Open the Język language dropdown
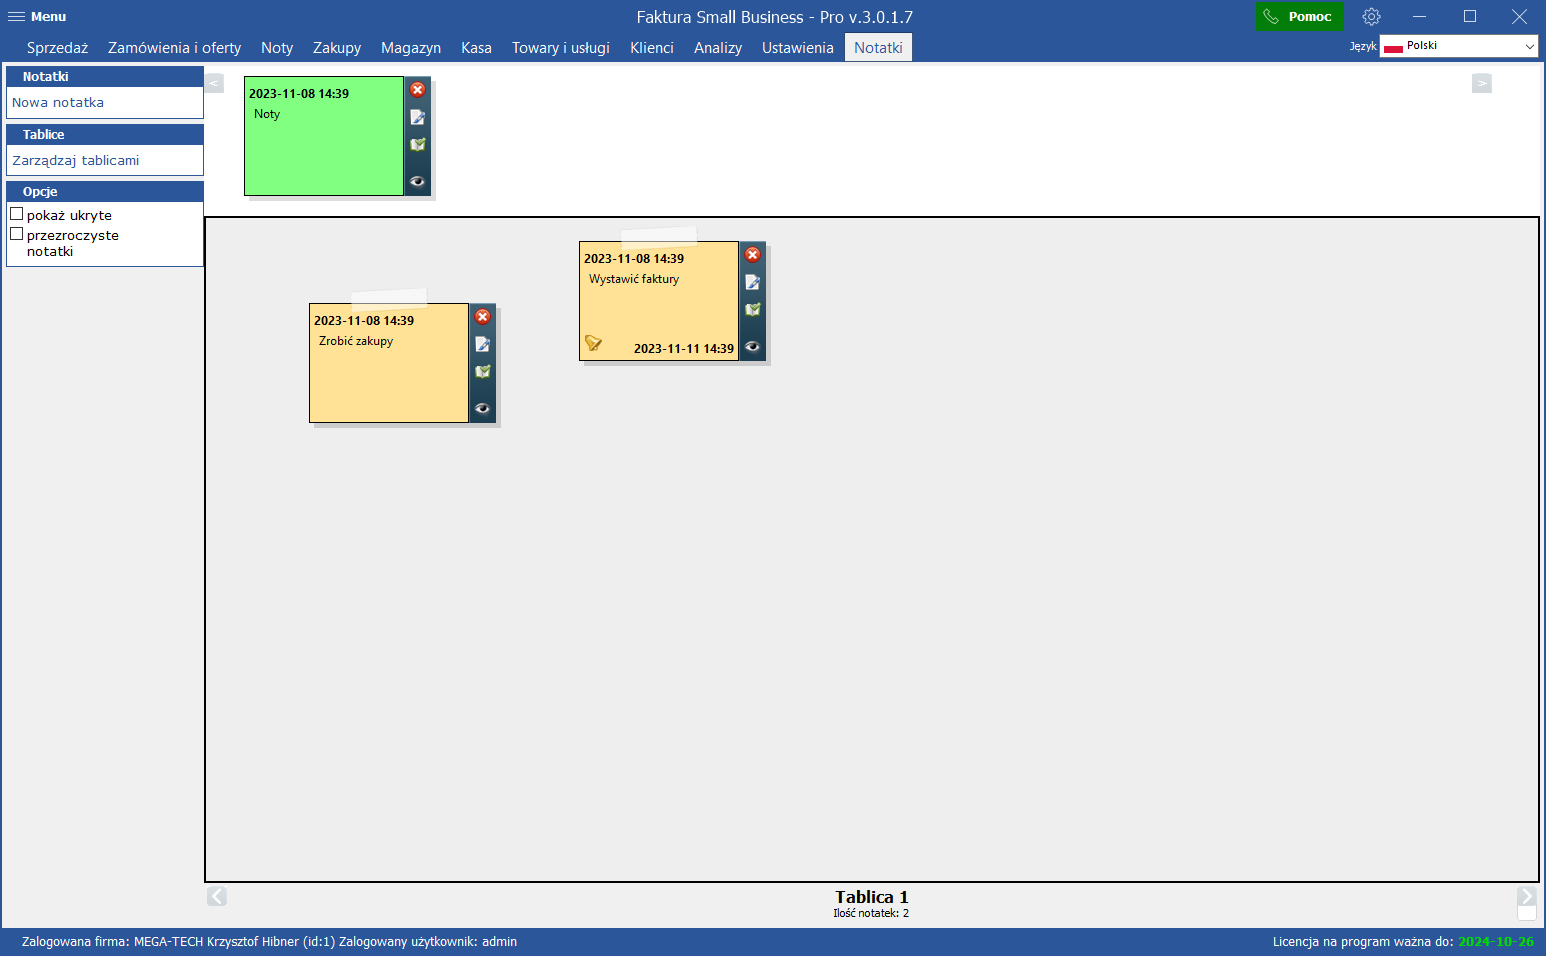1546x956 pixels. 1458,46
